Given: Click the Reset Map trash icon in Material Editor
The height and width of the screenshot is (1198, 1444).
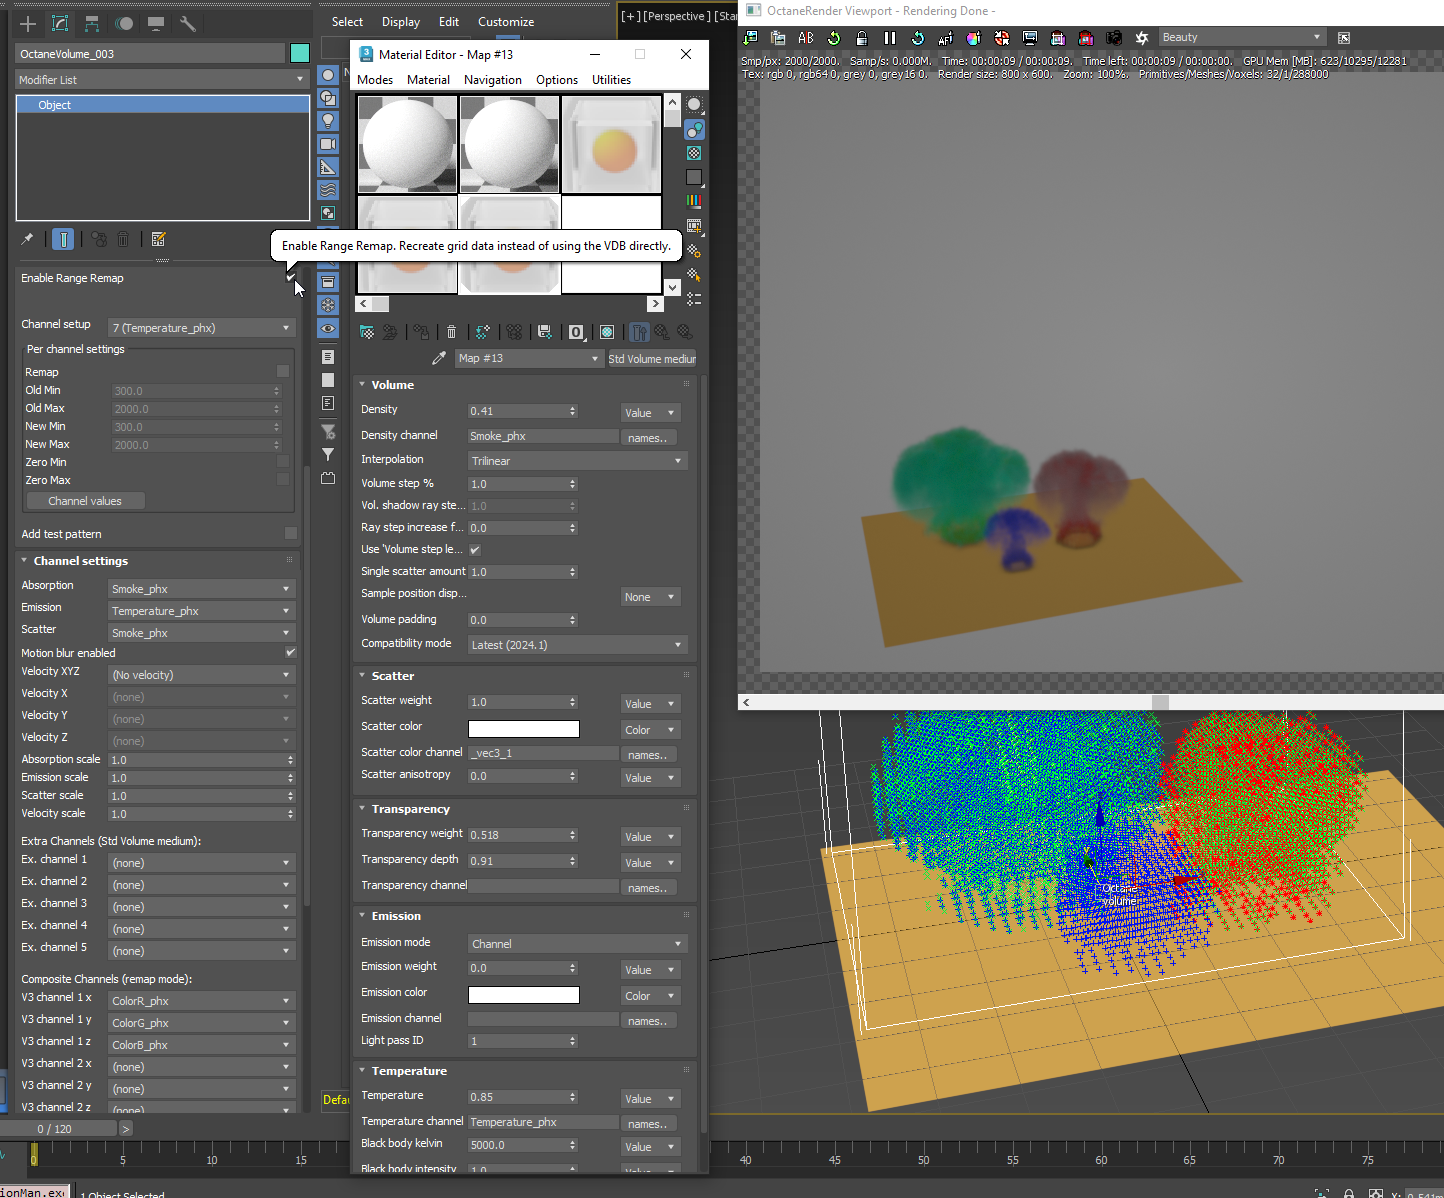Looking at the screenshot, I should tap(451, 332).
